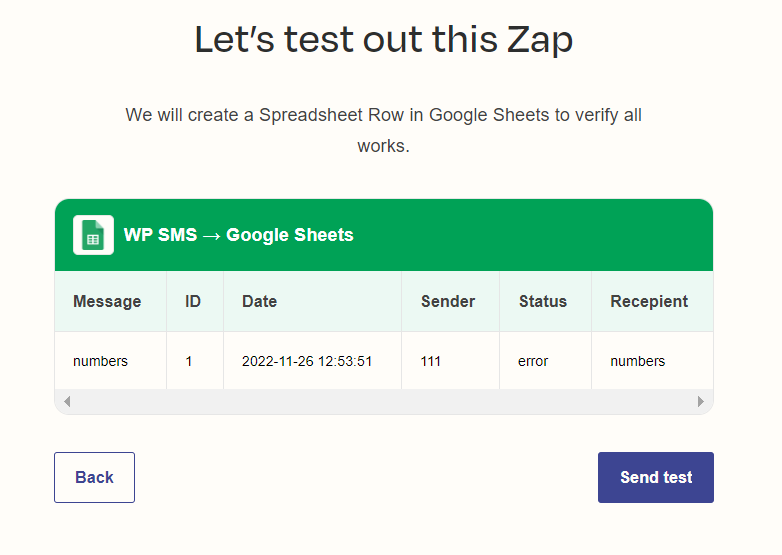The image size is (782, 555).
Task: Click the left scroll arrow
Action: 67,401
